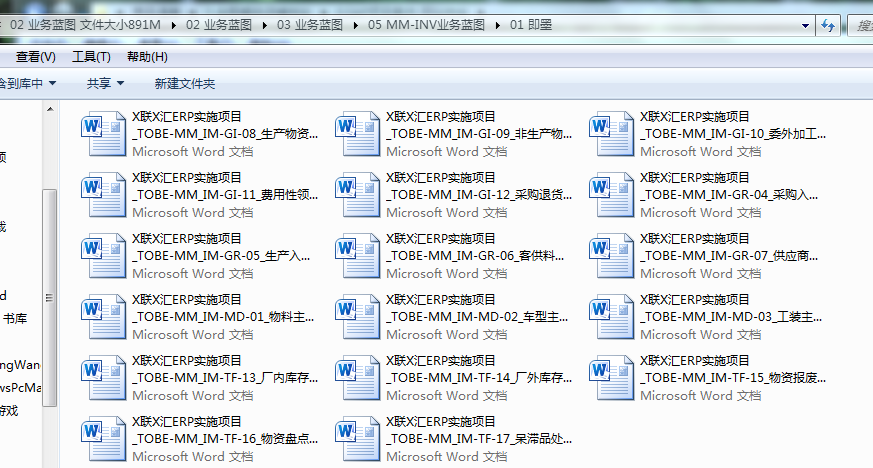Open the 共享 dropdown in toolbar
Image resolution: width=873 pixels, height=468 pixels.
[x=105, y=84]
